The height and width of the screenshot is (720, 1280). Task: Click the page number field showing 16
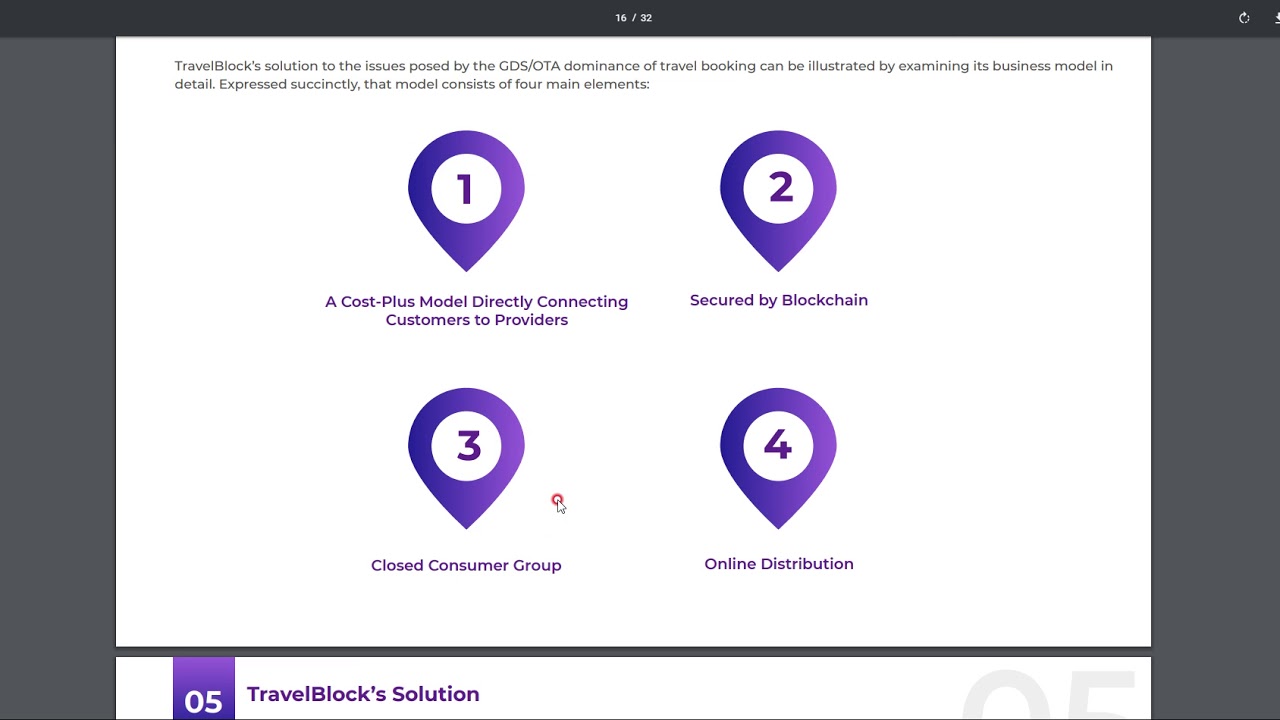point(621,18)
